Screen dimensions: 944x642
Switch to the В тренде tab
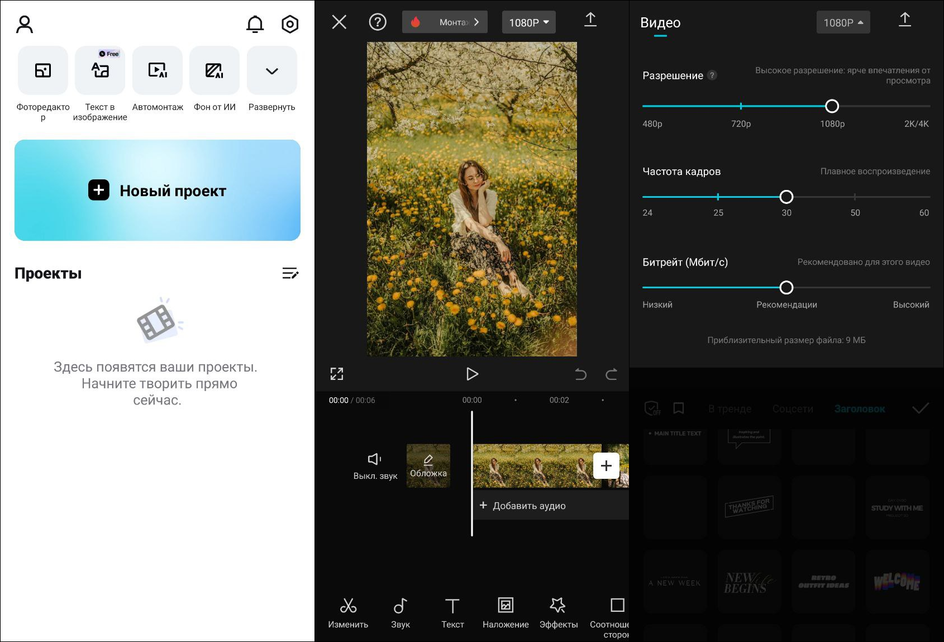[730, 409]
